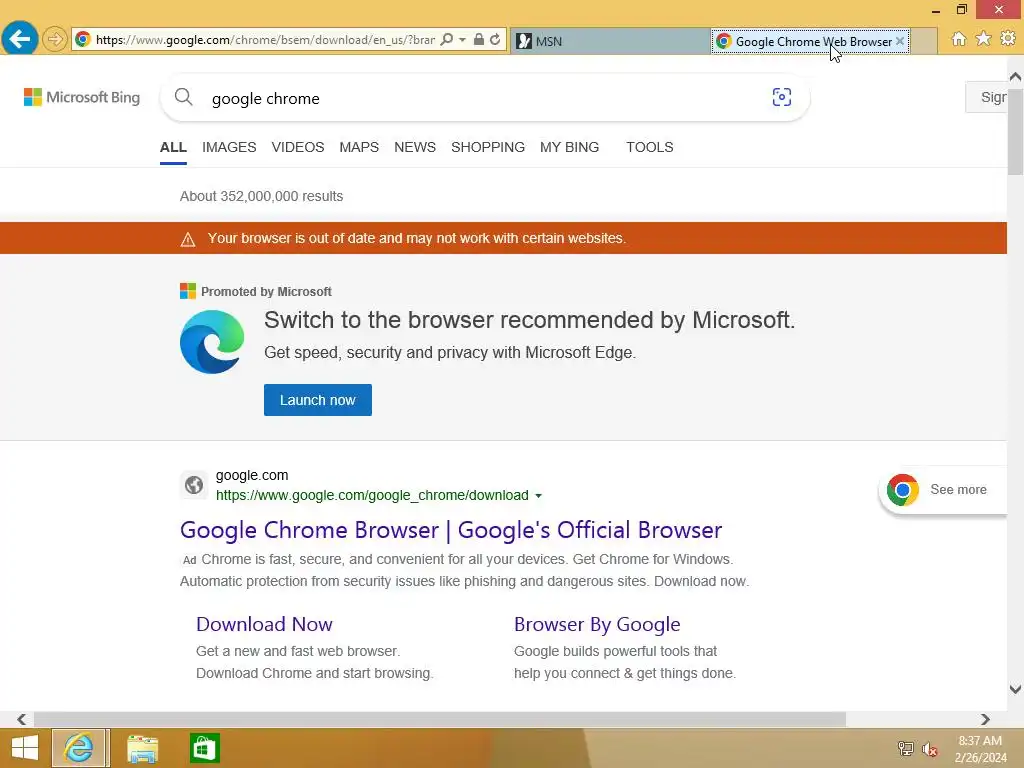The width and height of the screenshot is (1024, 768).
Task: Click the network tray icon
Action: click(x=905, y=748)
